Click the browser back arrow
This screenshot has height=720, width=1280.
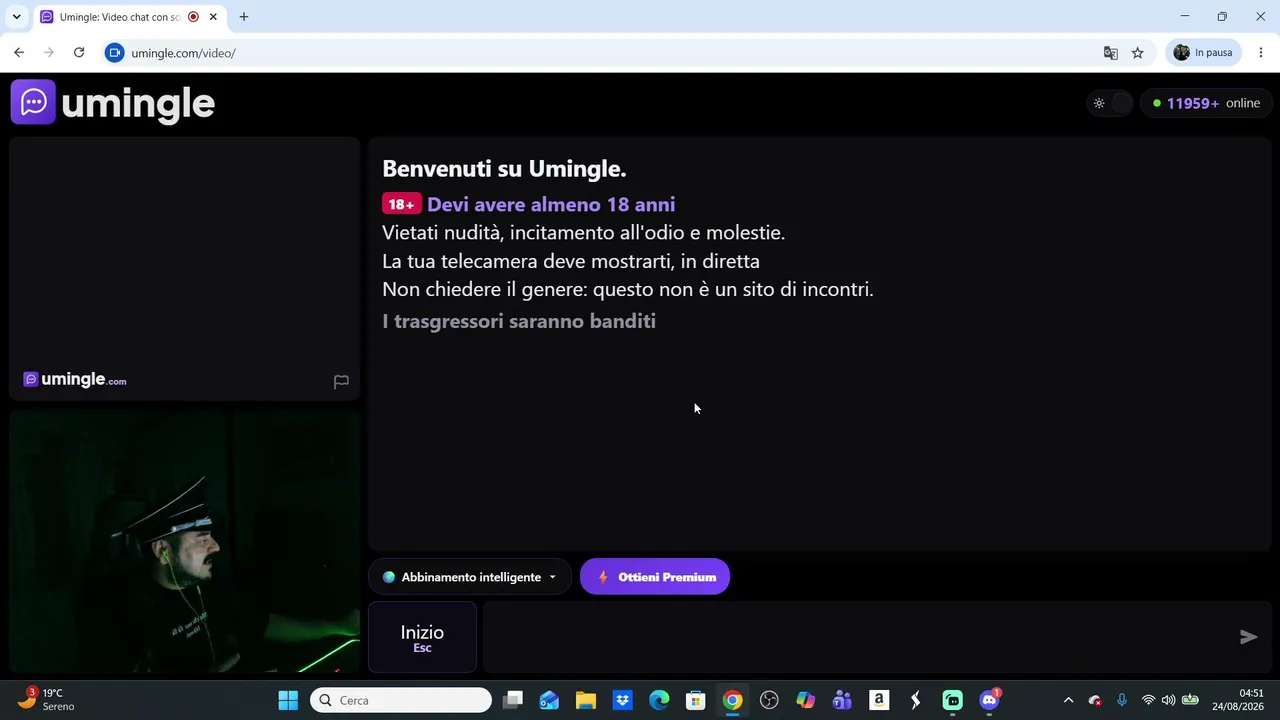tap(19, 53)
